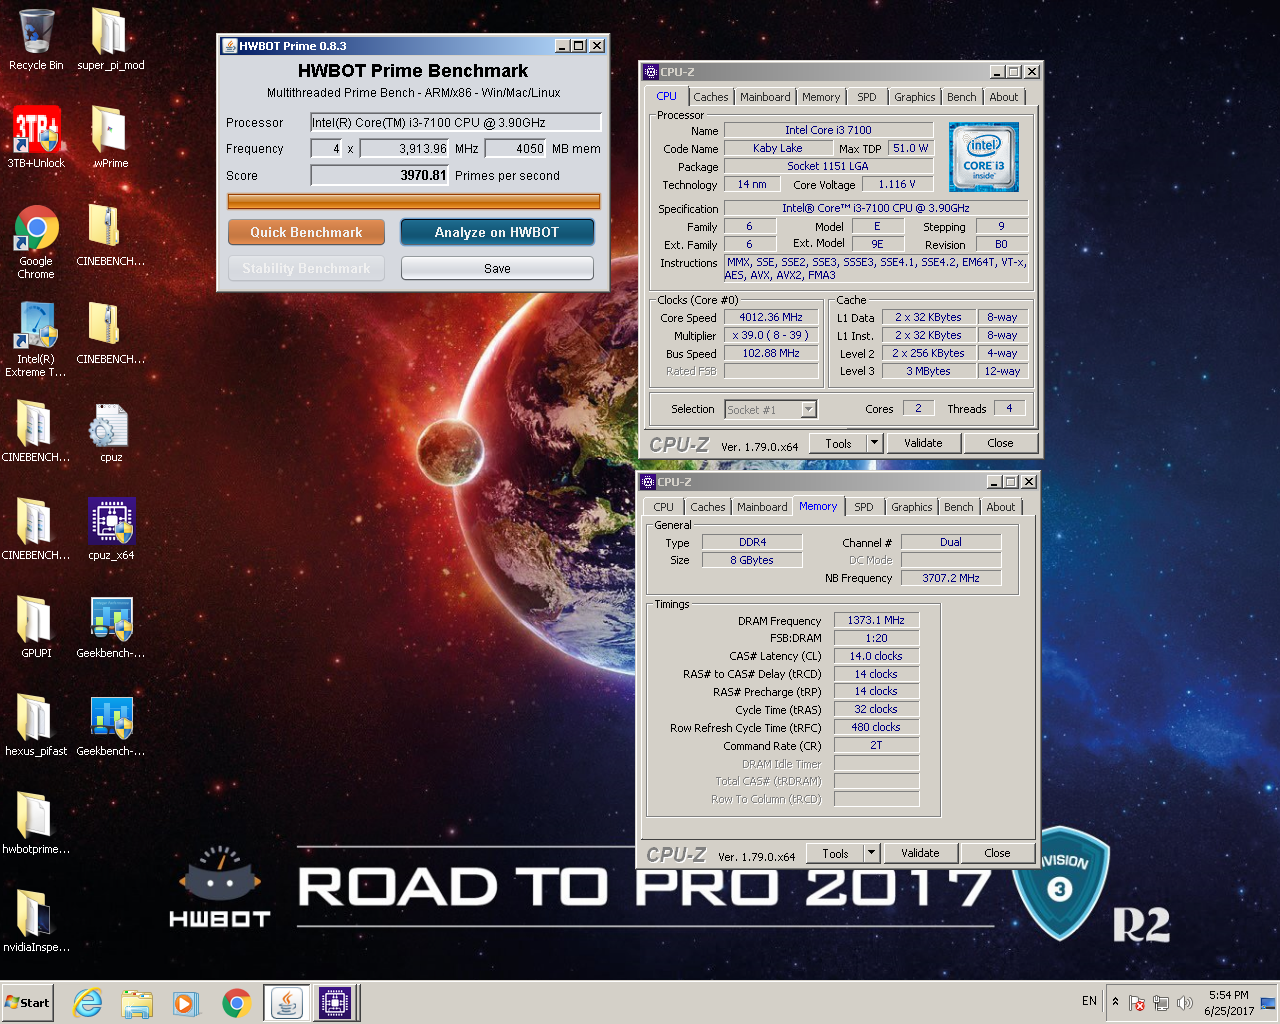
Task: Open CINEBENCH folder beside Google Chrome icon
Action: tap(110, 236)
